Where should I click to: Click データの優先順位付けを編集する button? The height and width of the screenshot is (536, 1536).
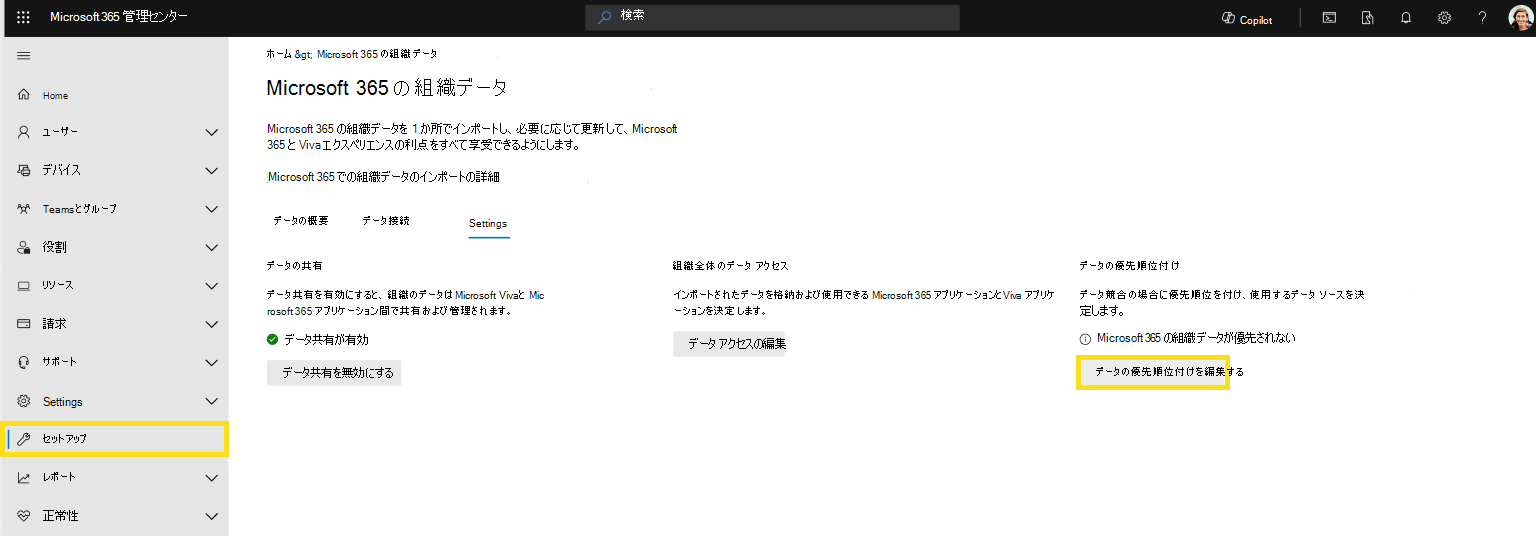pyautogui.click(x=1153, y=372)
